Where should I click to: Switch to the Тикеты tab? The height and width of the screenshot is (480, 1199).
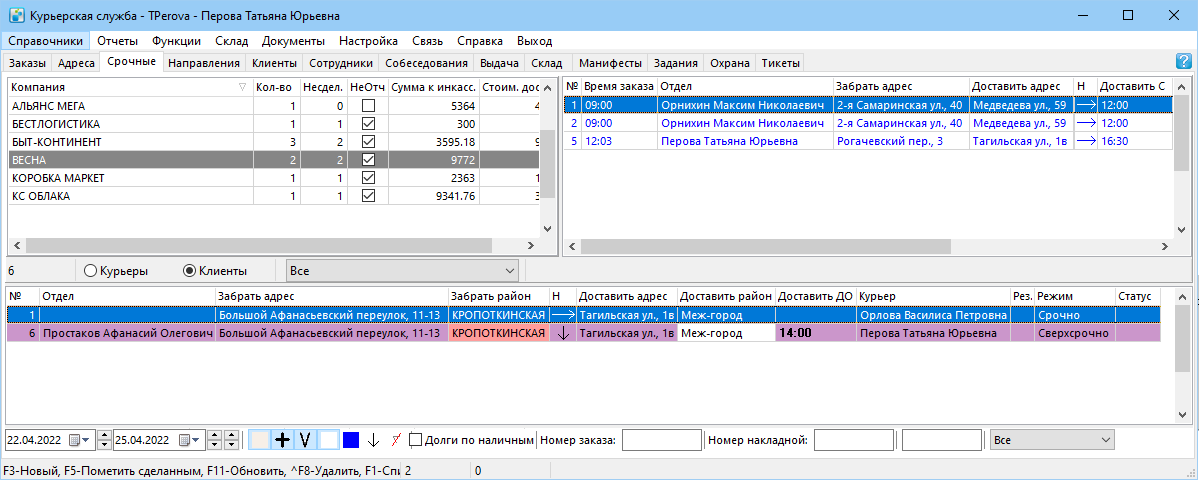coord(781,63)
